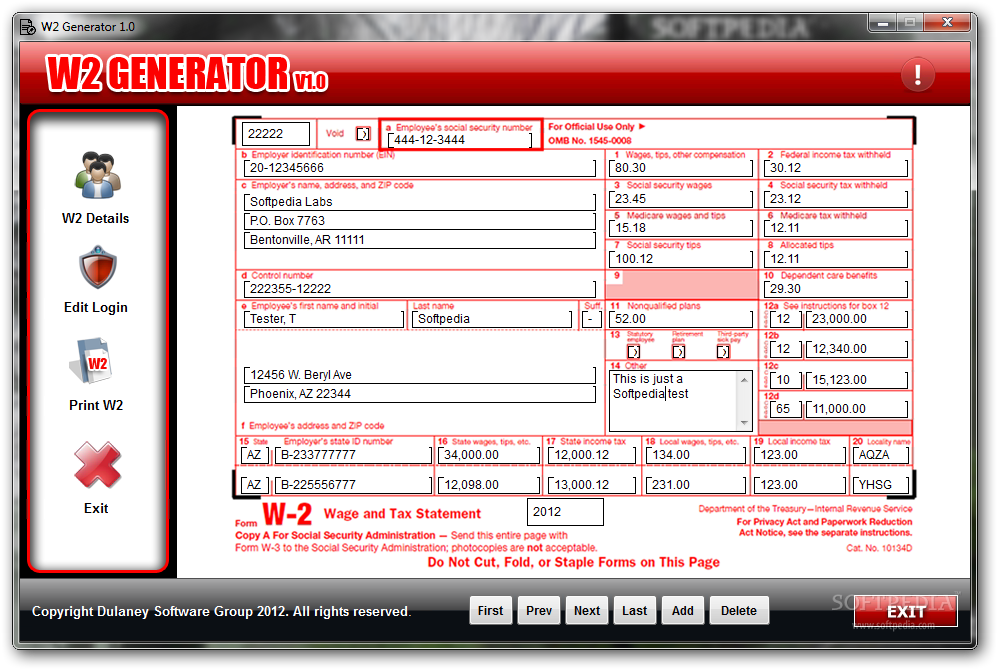Click the social security number field 444-12-3444
The image size is (998, 670).
pos(460,140)
